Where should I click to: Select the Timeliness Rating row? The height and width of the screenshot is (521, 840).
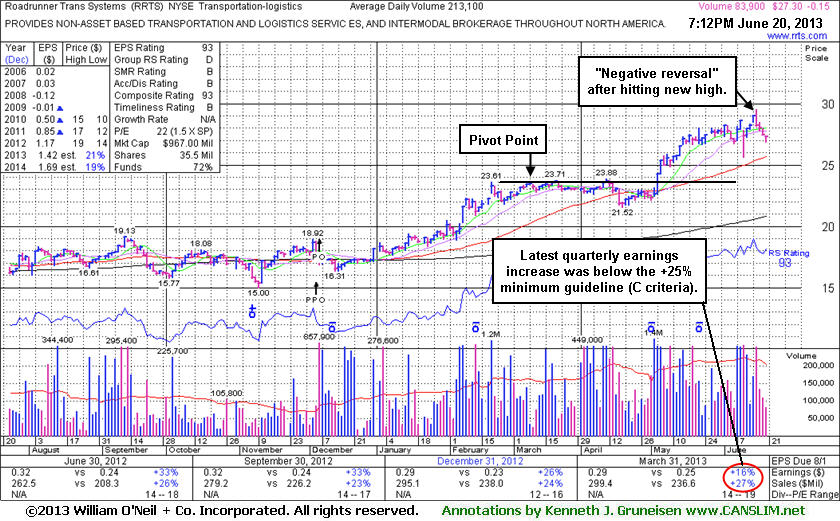[x=163, y=107]
